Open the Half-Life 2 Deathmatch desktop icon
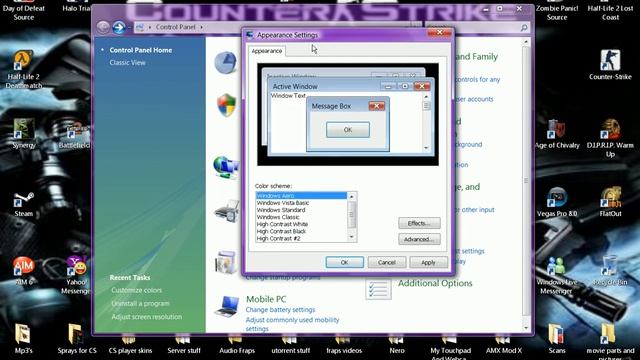Image resolution: width=640 pixels, height=360 pixels. (24, 61)
